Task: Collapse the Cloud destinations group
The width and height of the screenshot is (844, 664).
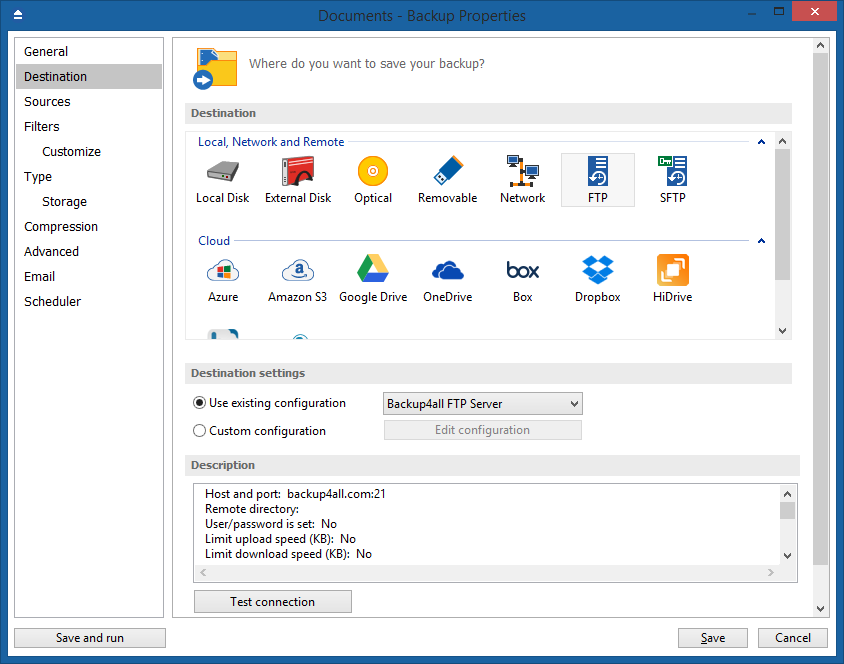Action: tap(761, 241)
